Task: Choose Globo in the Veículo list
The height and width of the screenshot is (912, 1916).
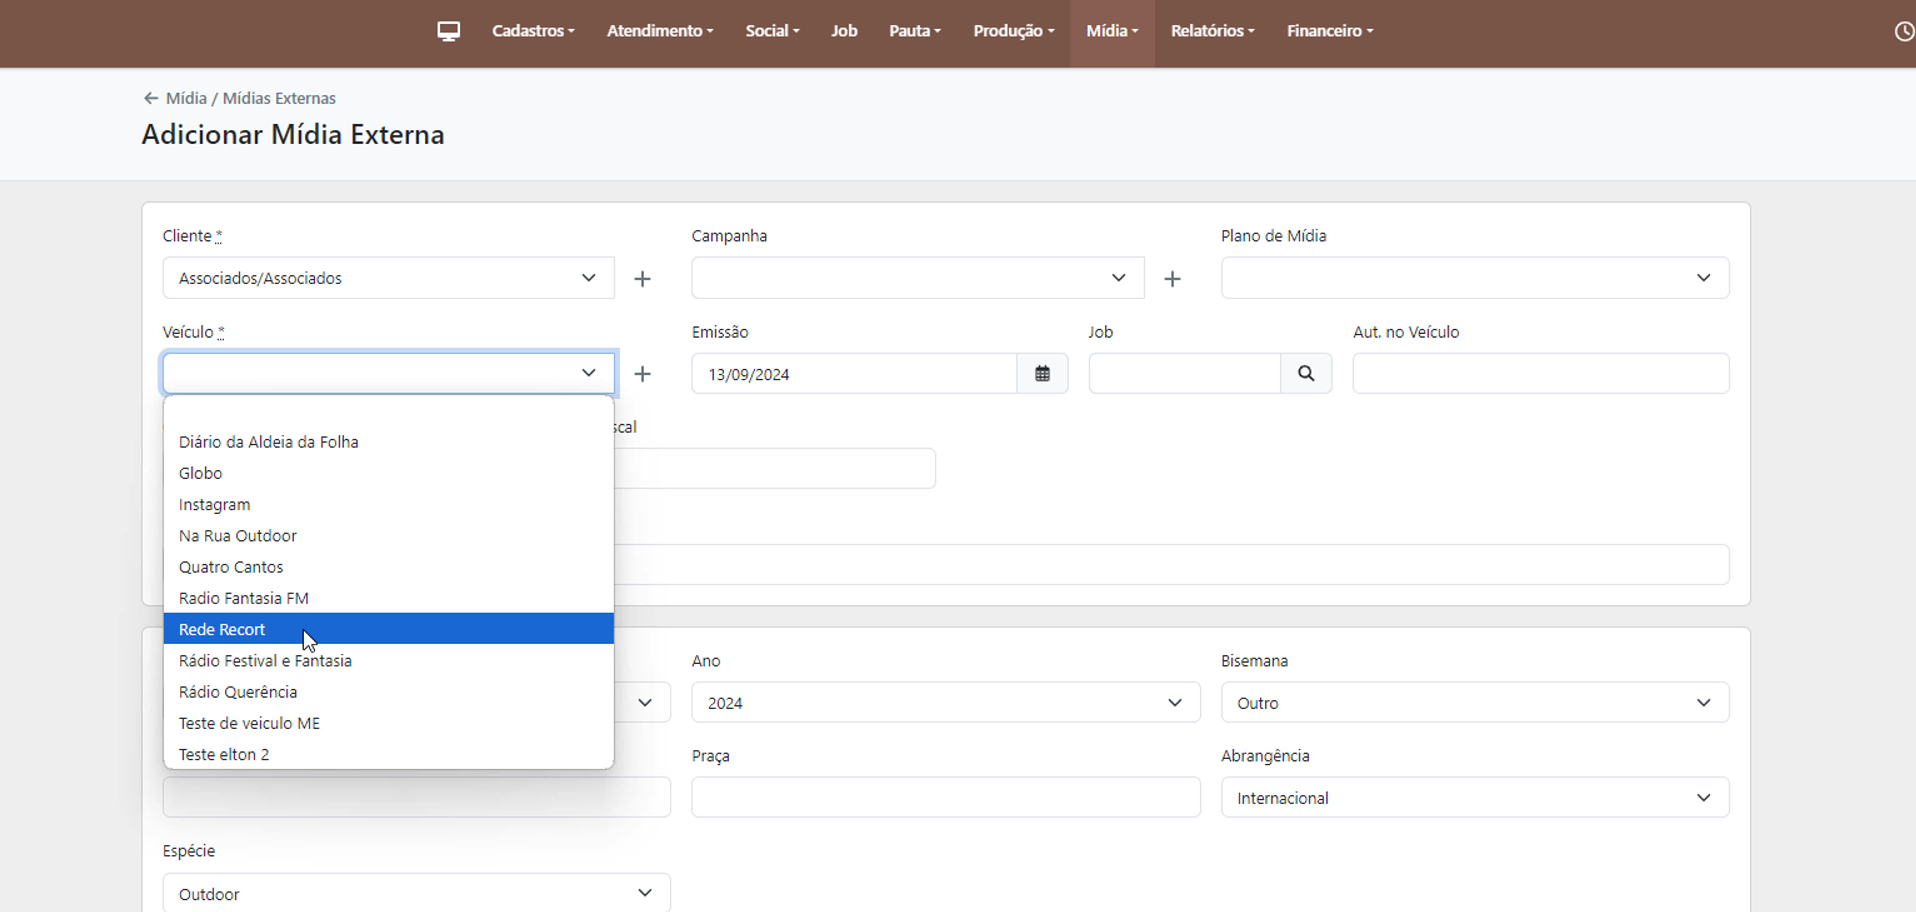Action: 201,473
